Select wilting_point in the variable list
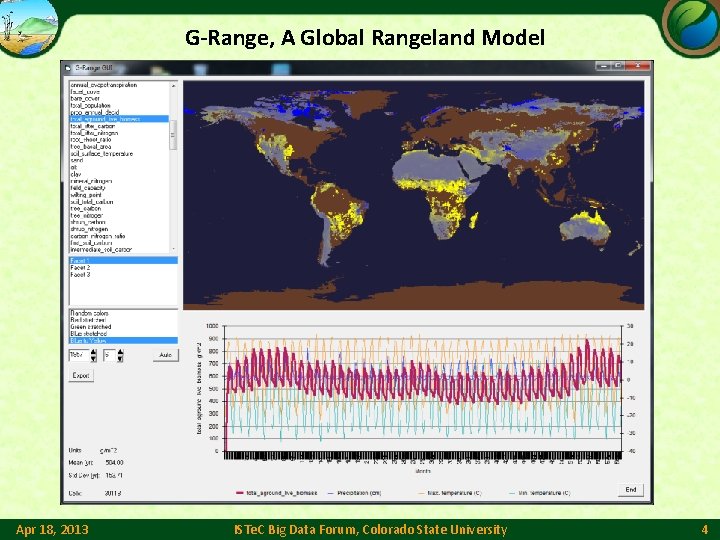This screenshot has width=720, height=540. click(86, 195)
